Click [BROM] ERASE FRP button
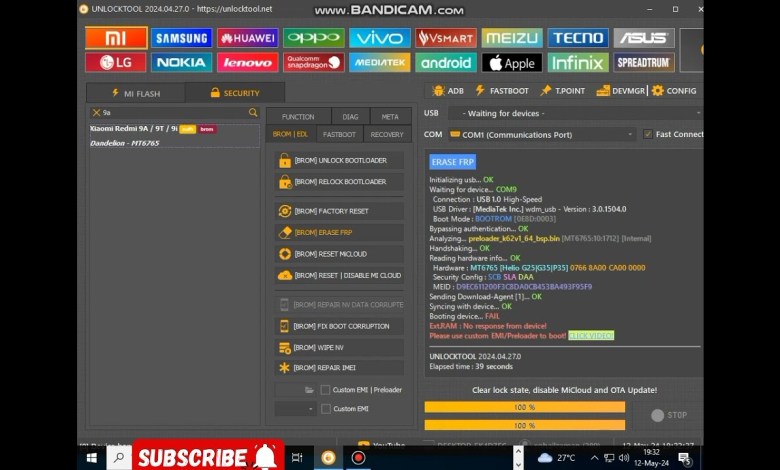 339,233
